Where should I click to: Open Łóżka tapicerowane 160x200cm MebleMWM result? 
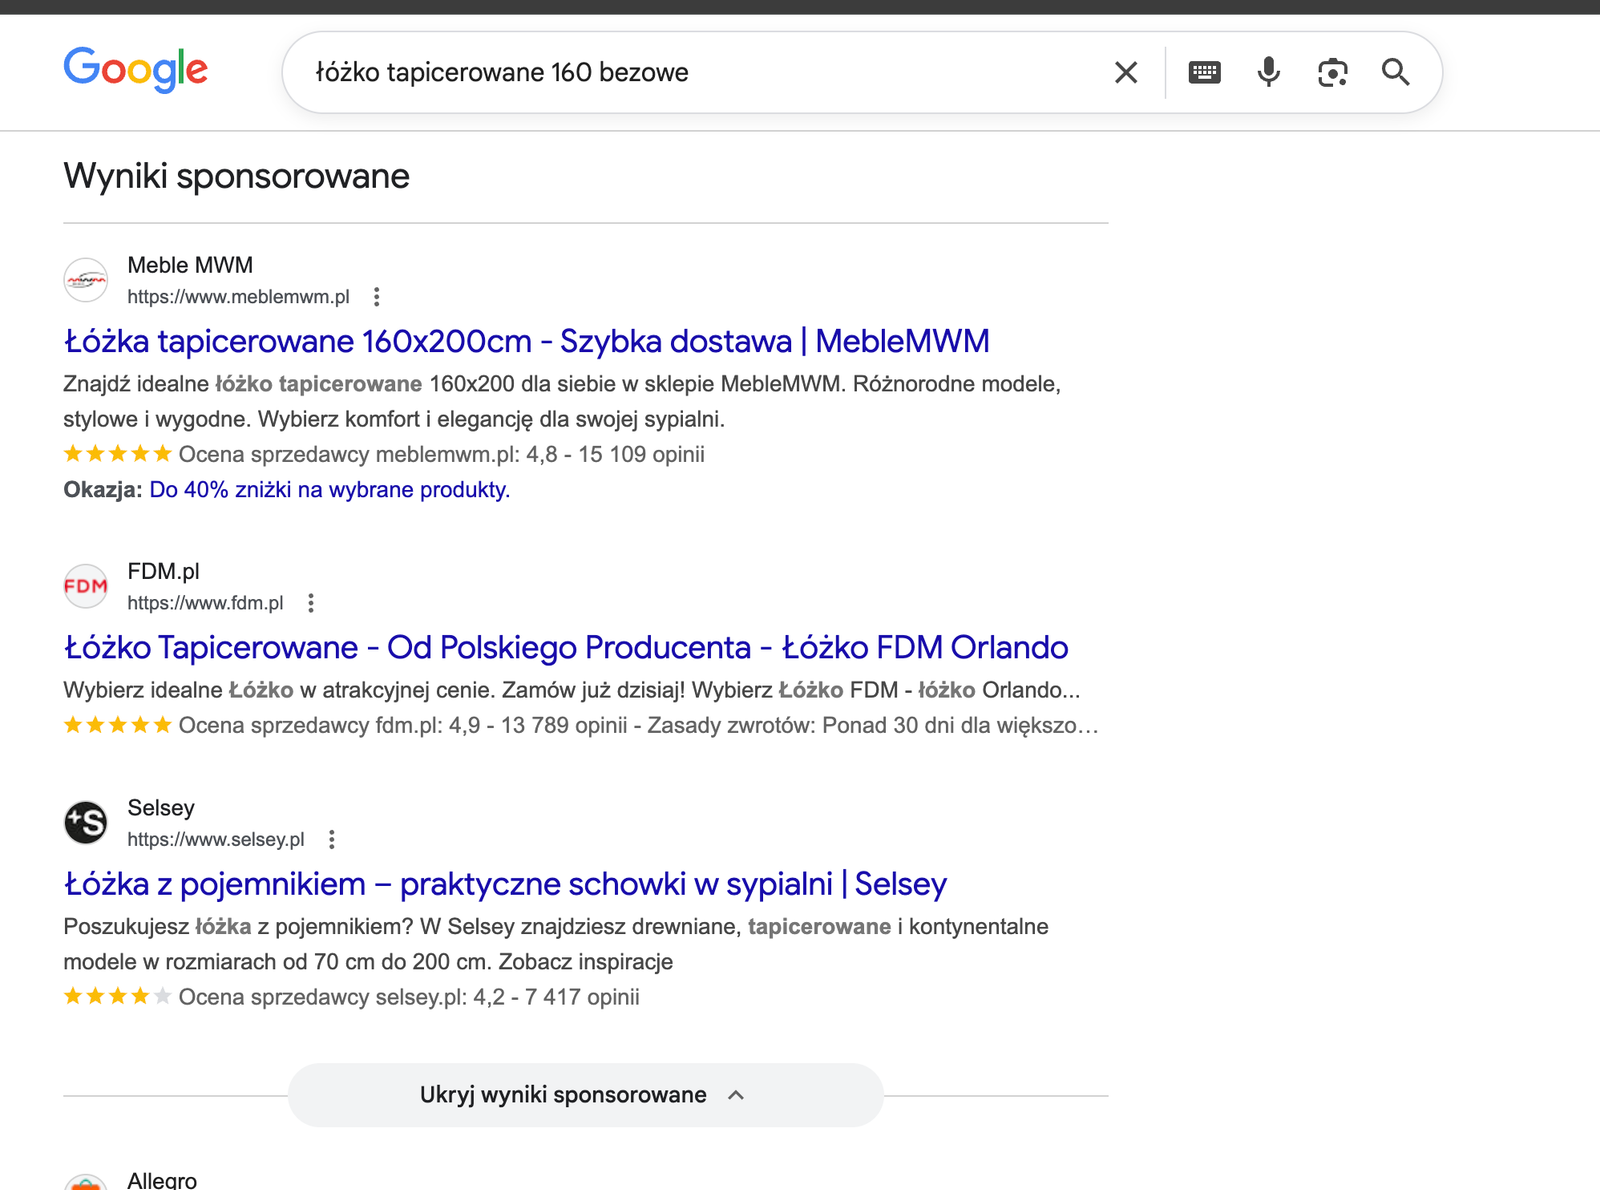click(x=527, y=341)
